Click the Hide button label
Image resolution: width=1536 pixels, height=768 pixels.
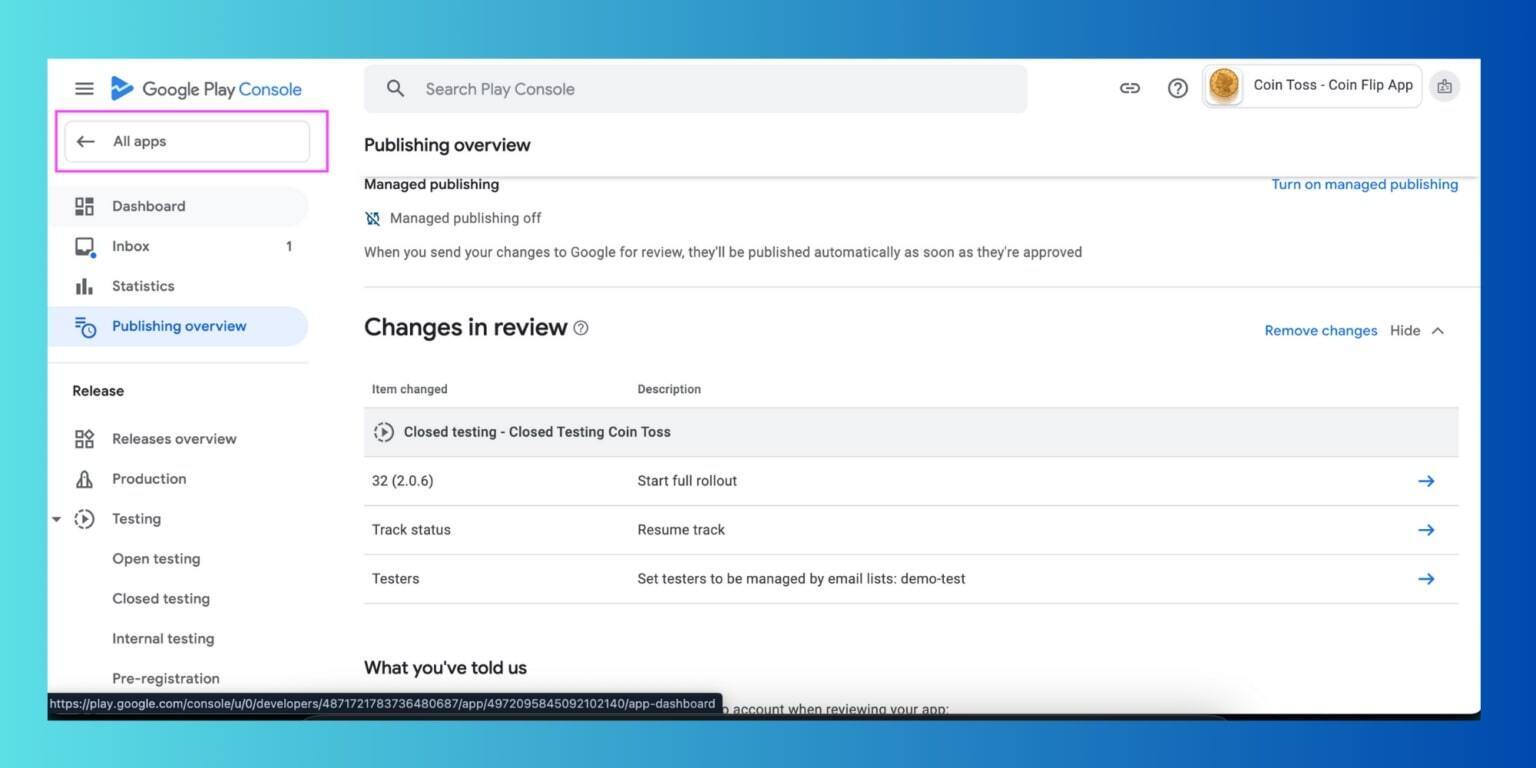[x=1405, y=331]
